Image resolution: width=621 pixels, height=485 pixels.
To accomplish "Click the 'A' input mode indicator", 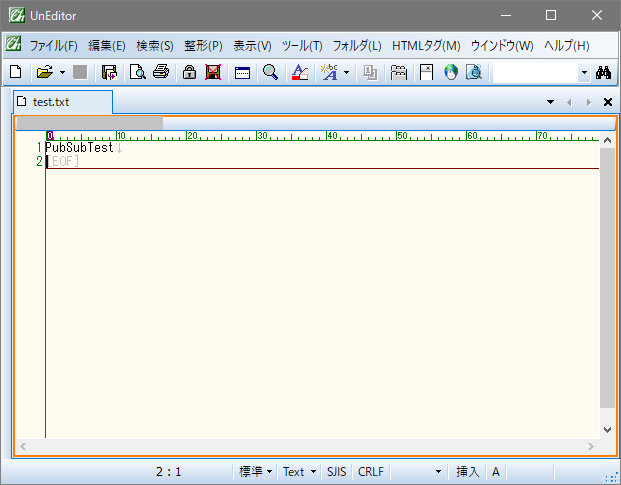I will [x=495, y=472].
